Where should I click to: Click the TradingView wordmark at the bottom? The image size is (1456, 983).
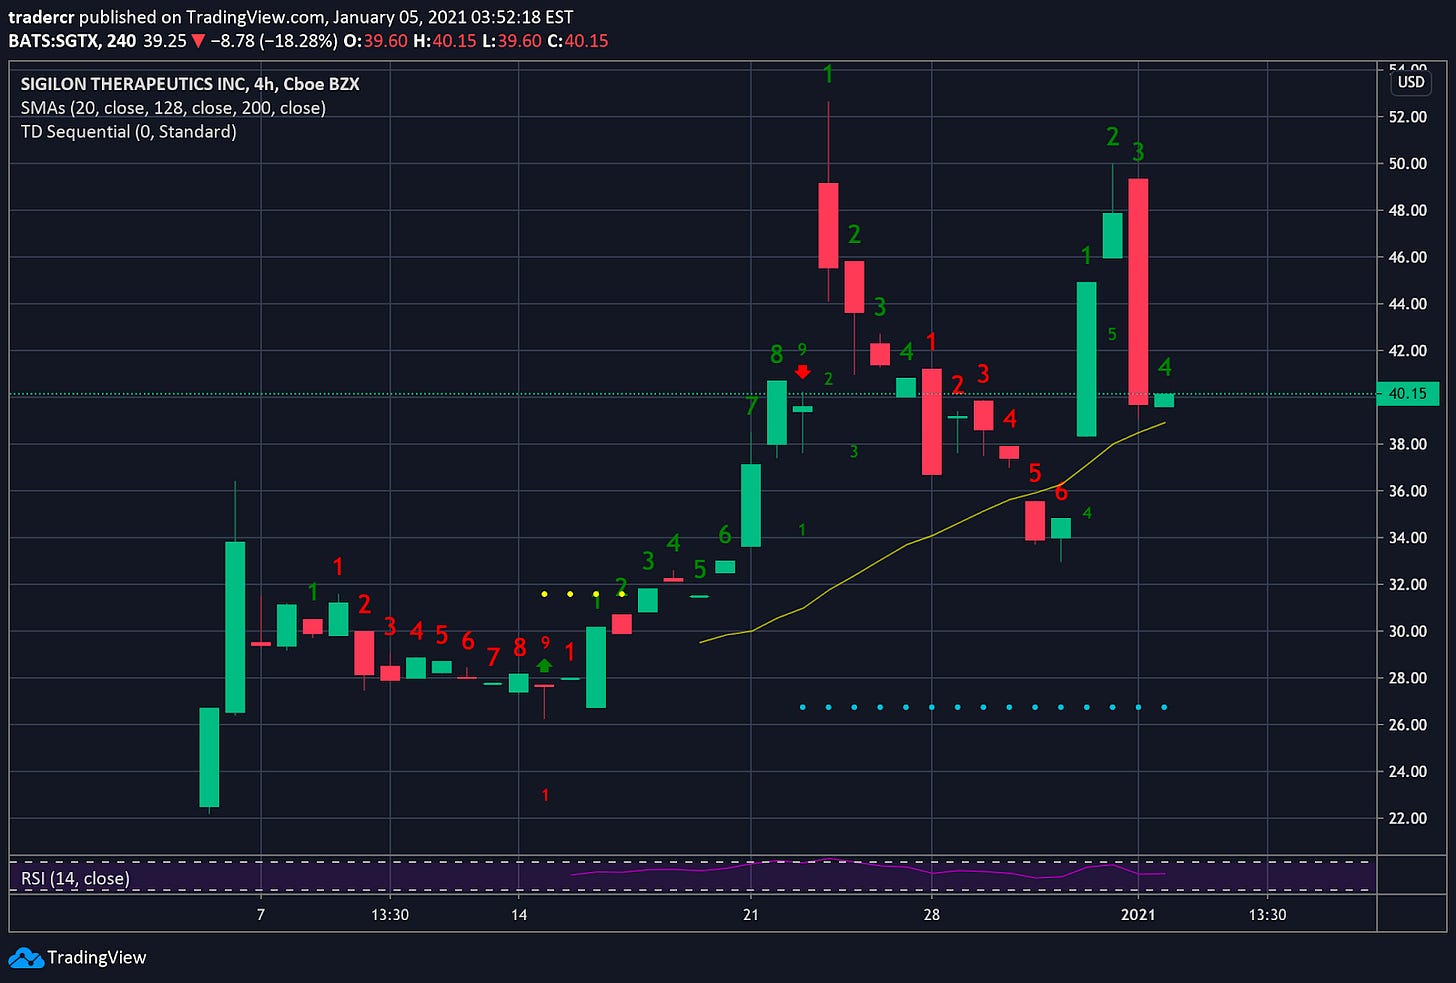97,958
